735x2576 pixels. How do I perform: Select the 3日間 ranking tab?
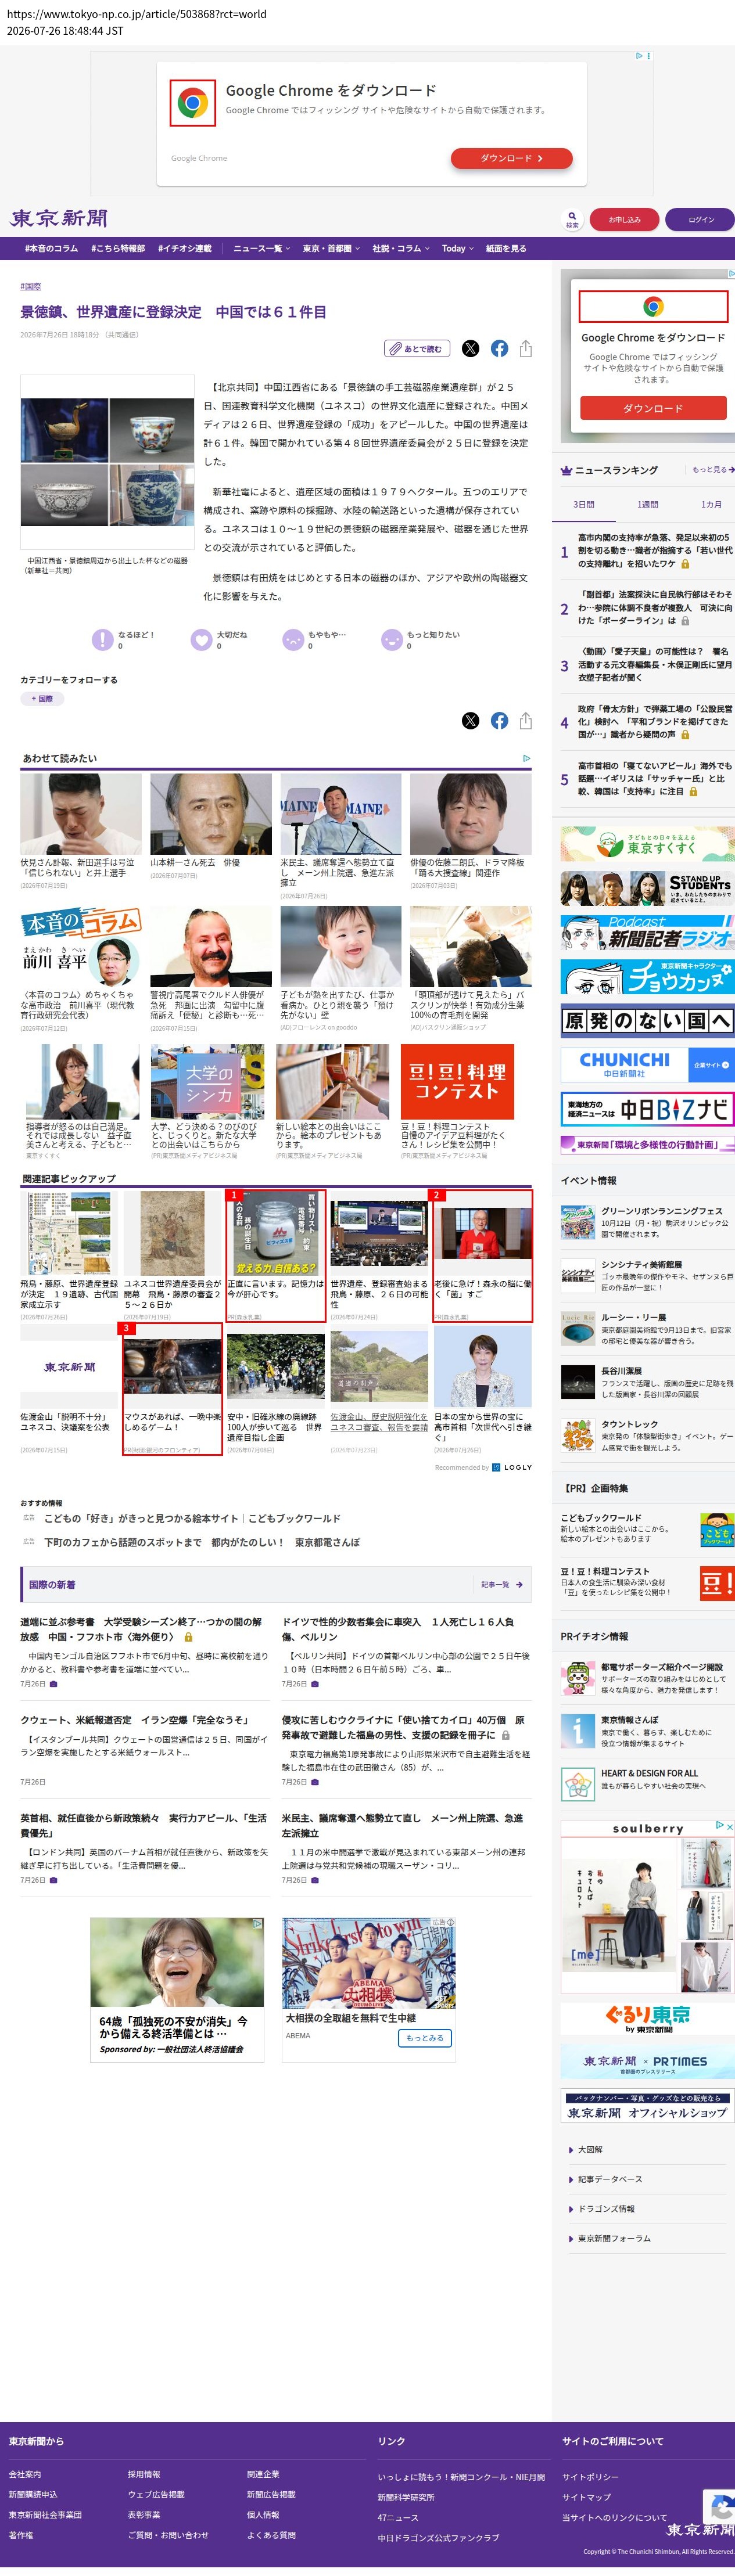coord(583,504)
